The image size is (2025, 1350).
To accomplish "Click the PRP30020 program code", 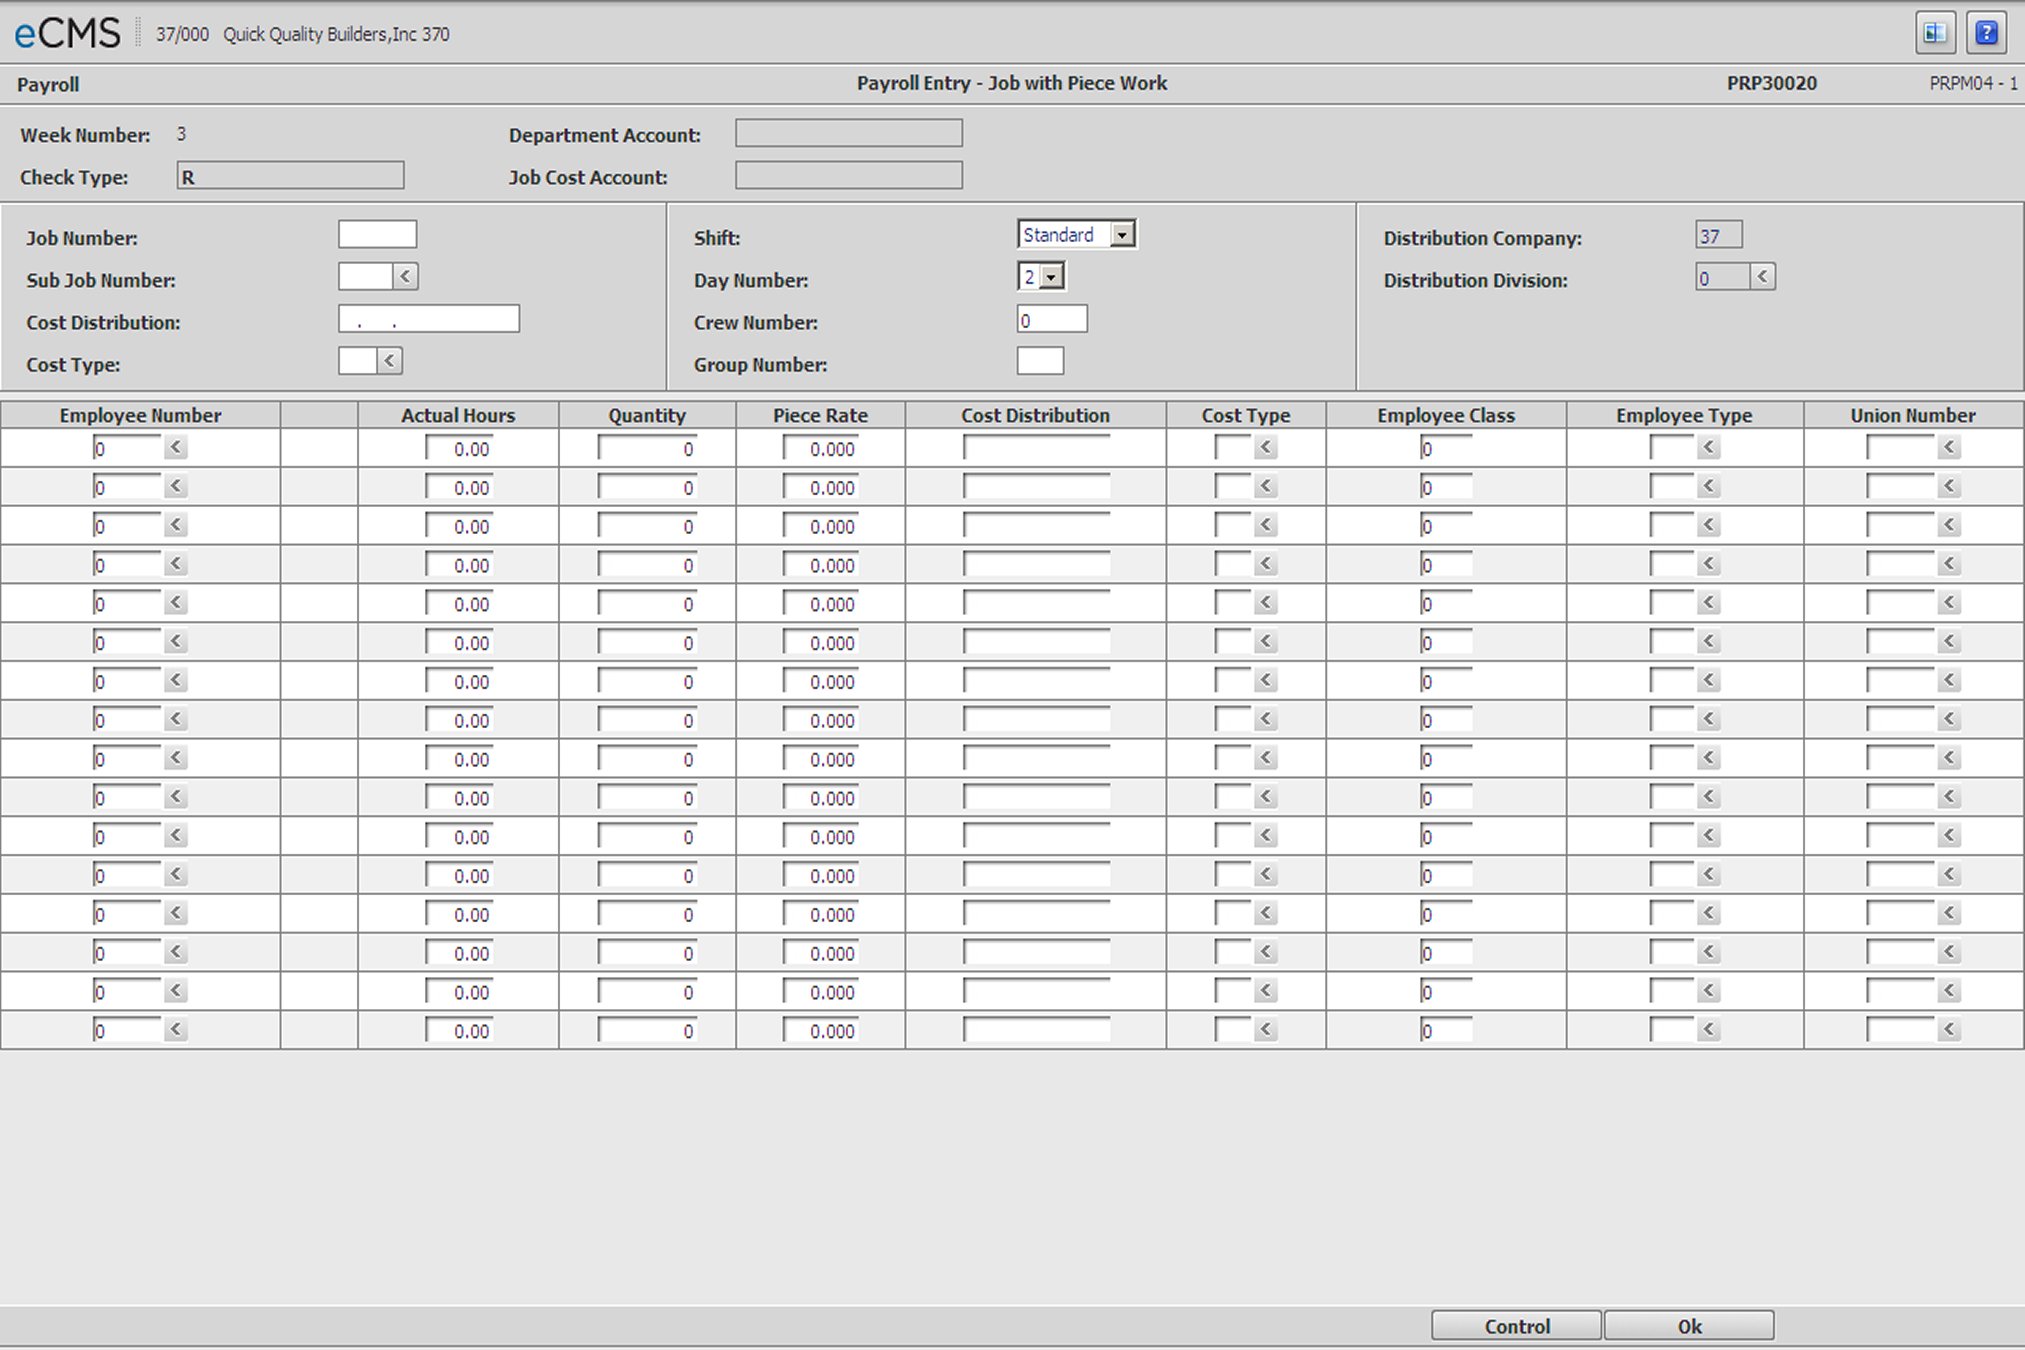I will tap(1771, 84).
